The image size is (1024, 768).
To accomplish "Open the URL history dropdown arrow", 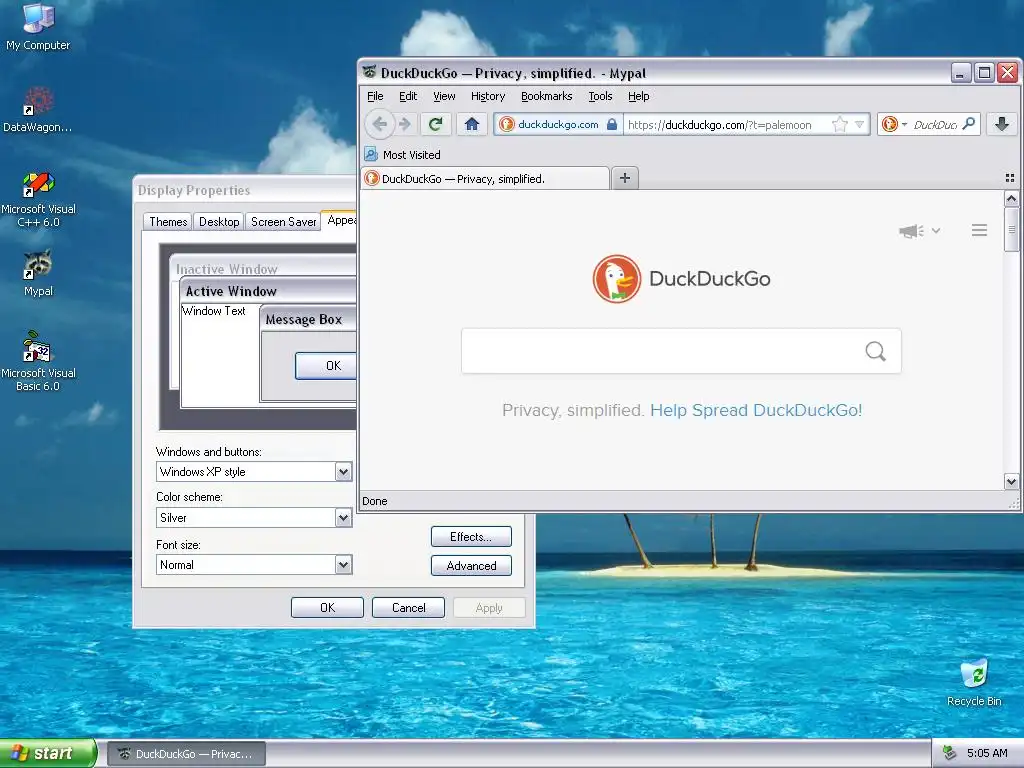I will coord(859,124).
